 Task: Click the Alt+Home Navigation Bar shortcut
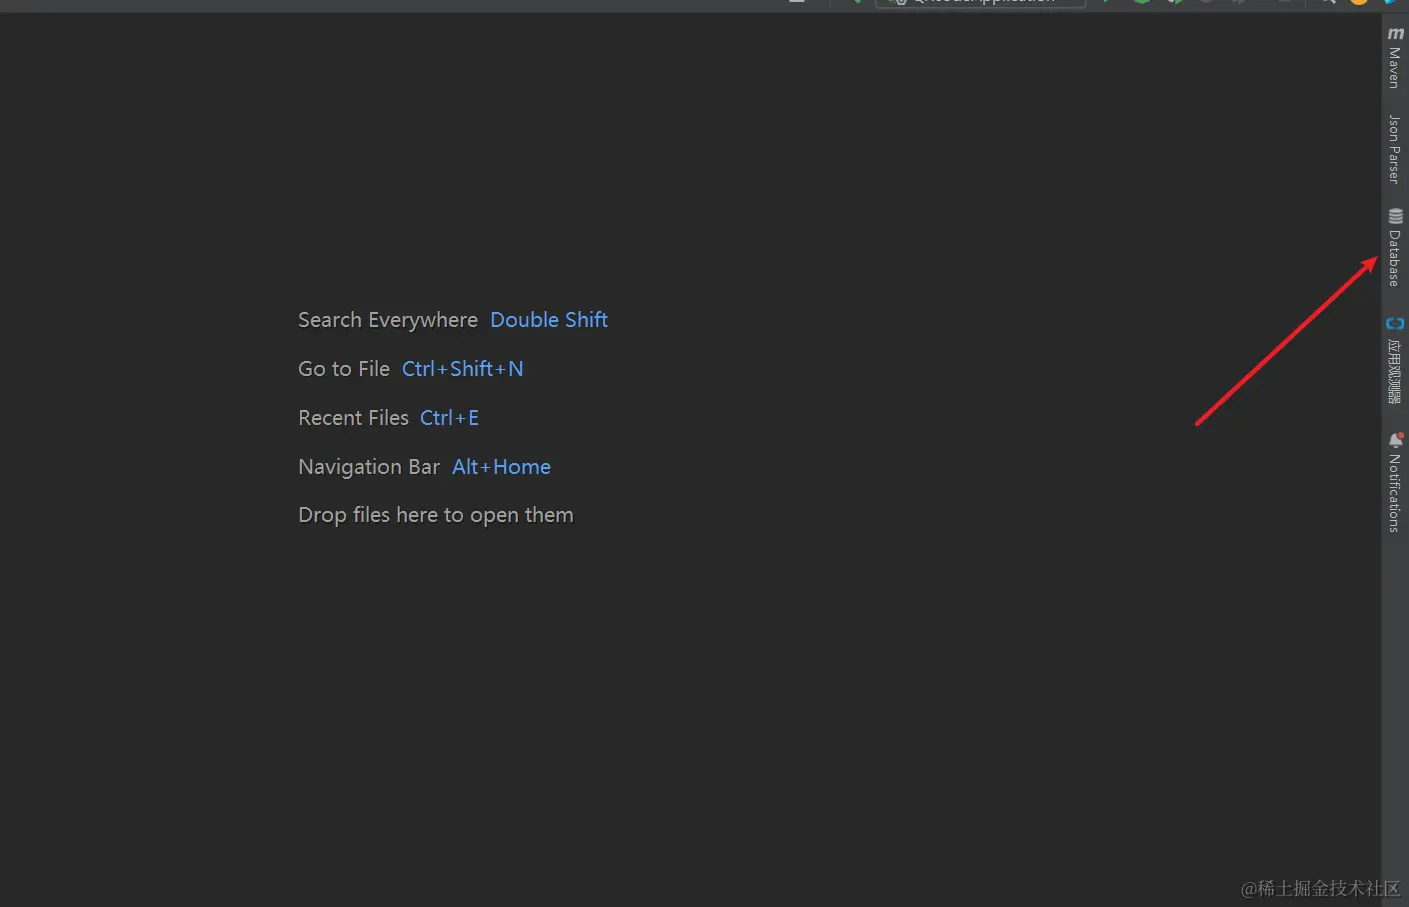click(500, 466)
